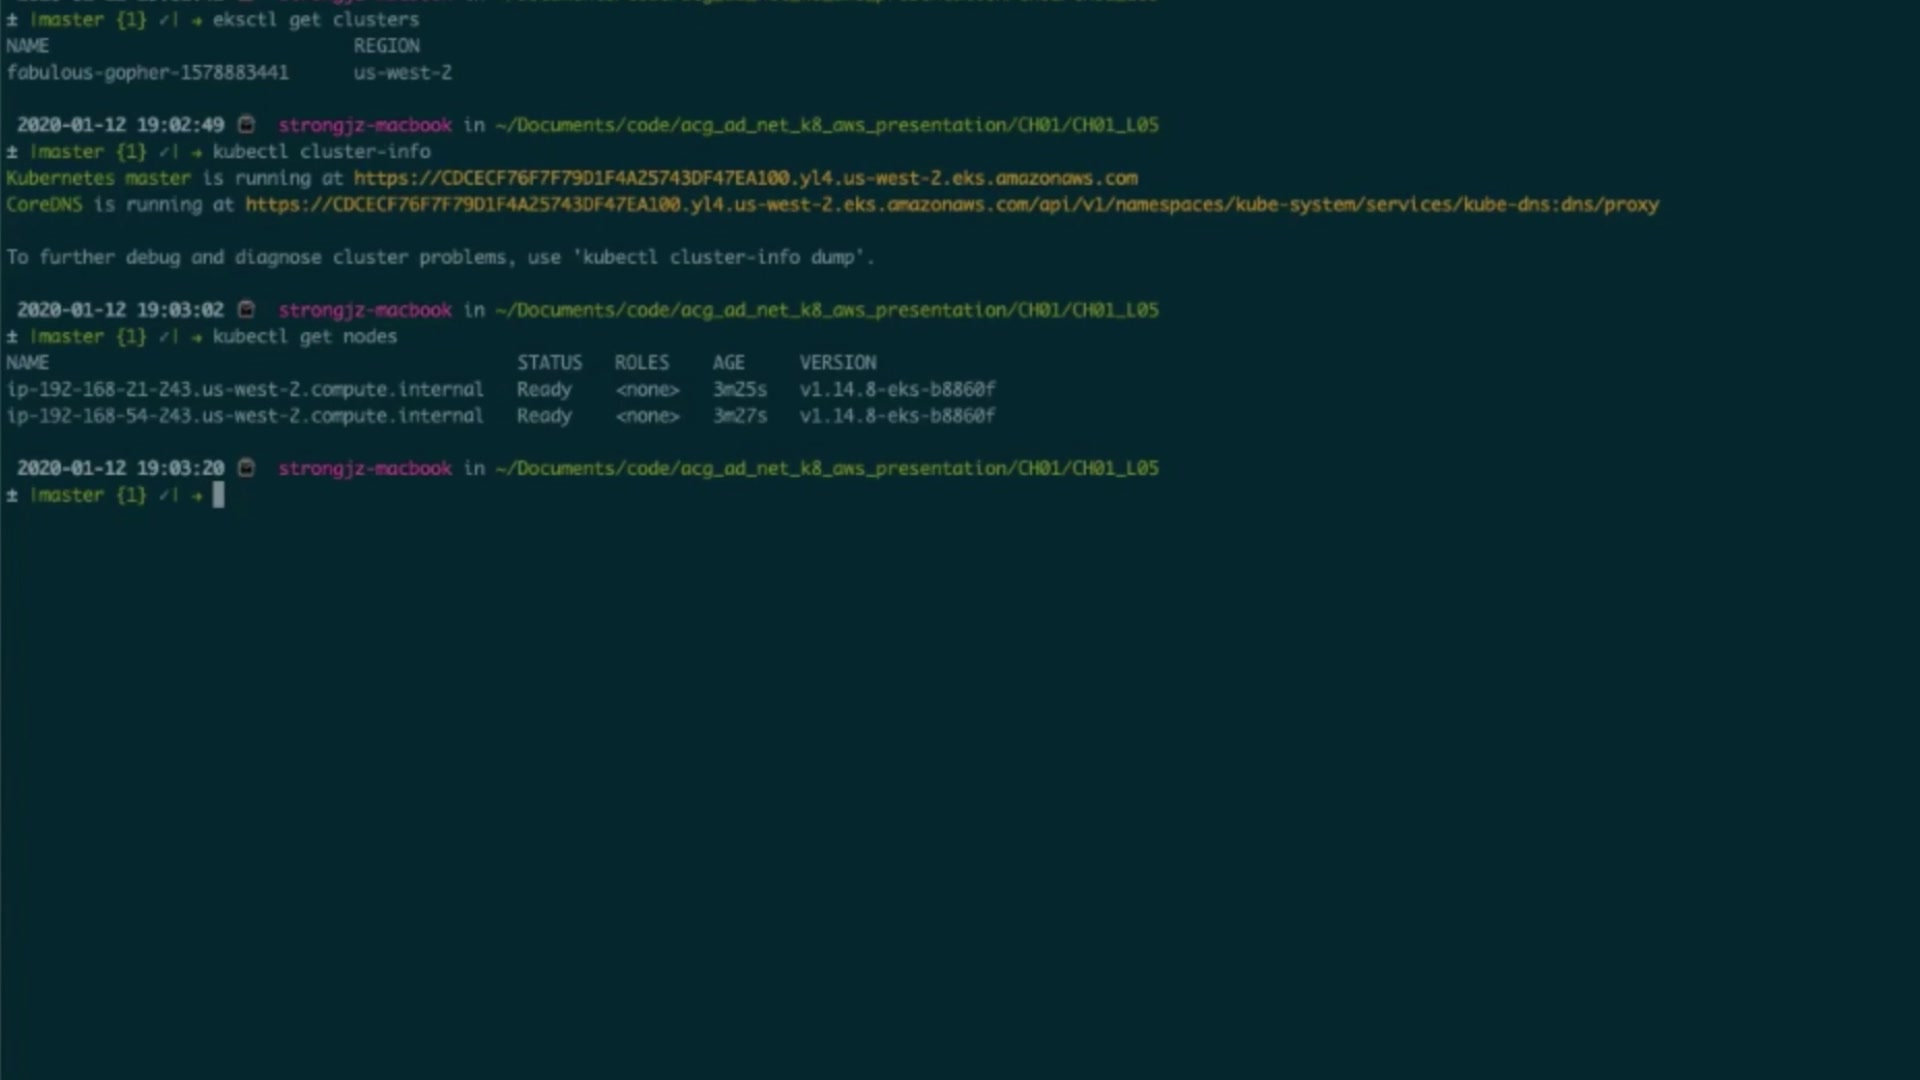Click the prompt arrow before 'kubectl cluster-info'
The width and height of the screenshot is (1920, 1080).
click(196, 152)
